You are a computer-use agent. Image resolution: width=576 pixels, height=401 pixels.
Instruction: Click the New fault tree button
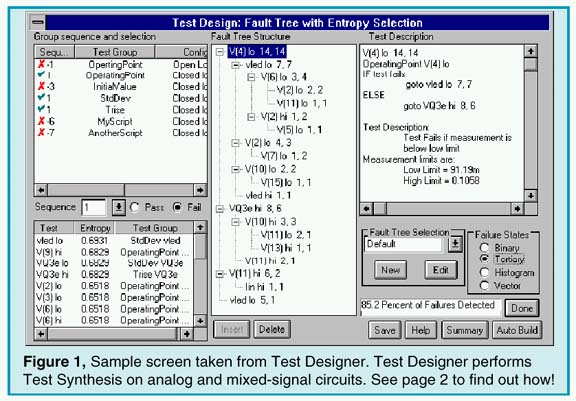point(390,270)
